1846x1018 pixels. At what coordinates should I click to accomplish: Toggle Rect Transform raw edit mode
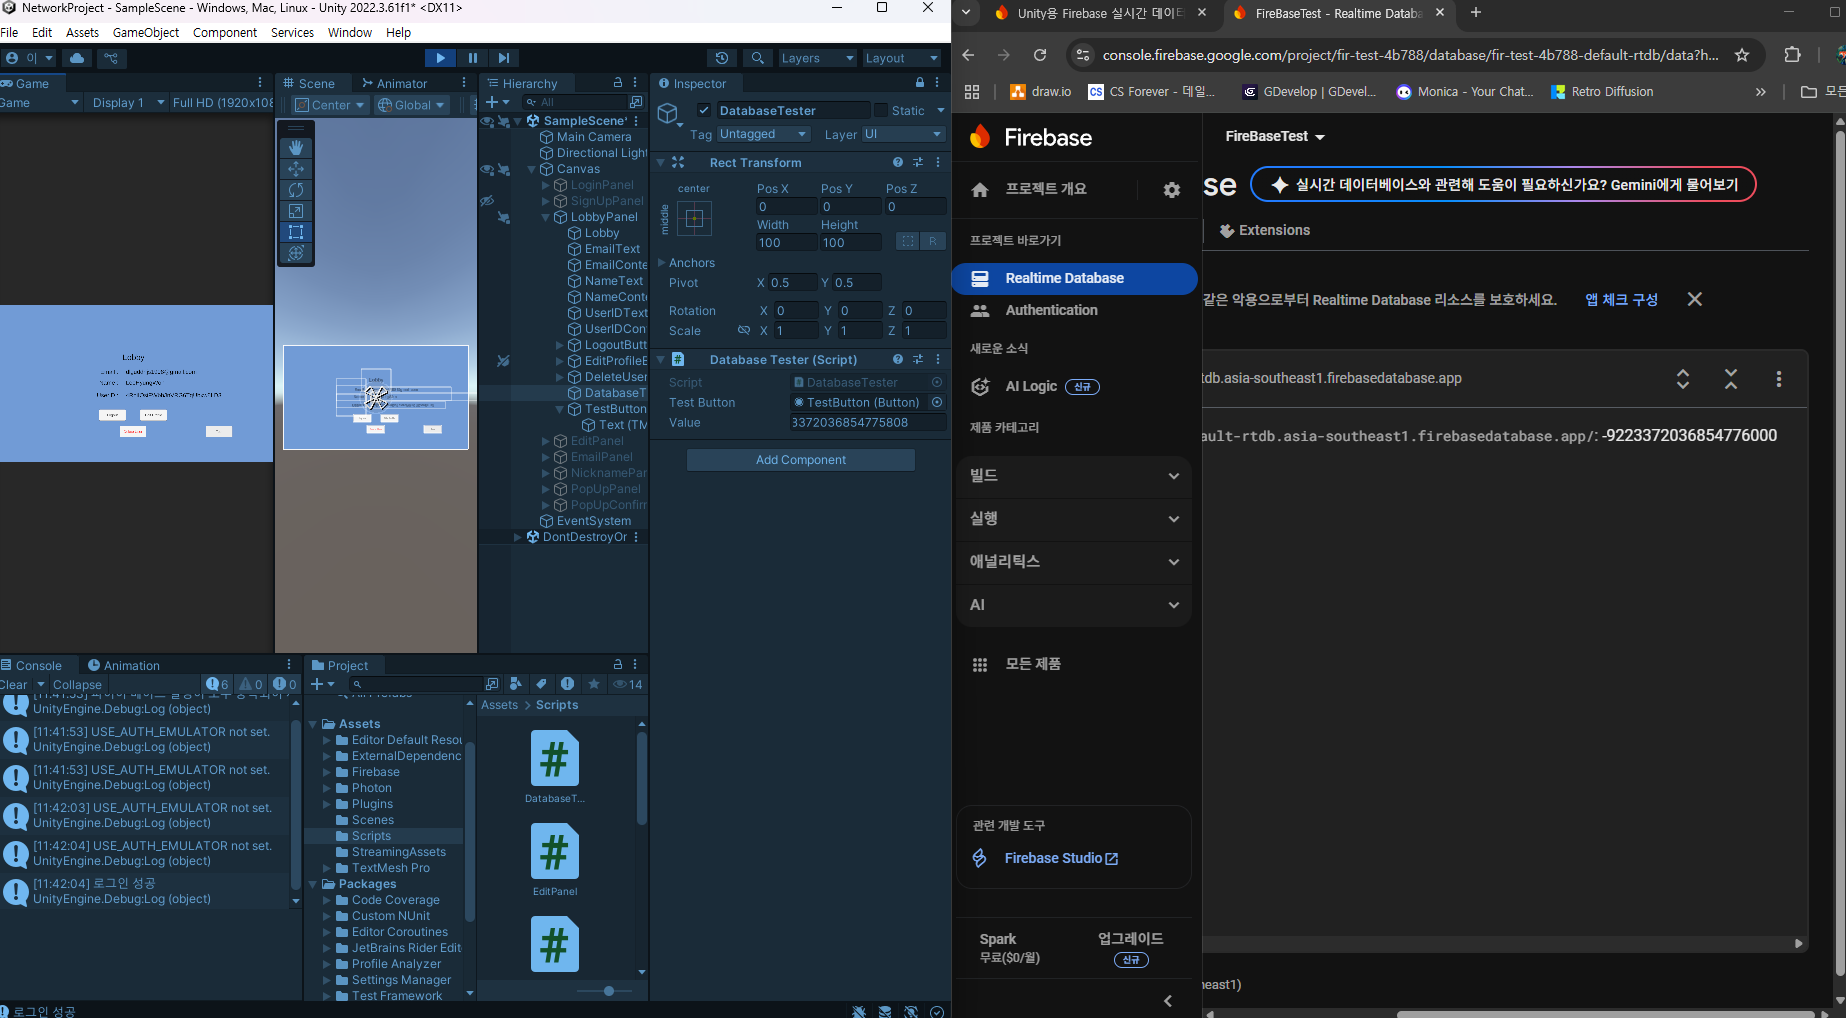932,241
